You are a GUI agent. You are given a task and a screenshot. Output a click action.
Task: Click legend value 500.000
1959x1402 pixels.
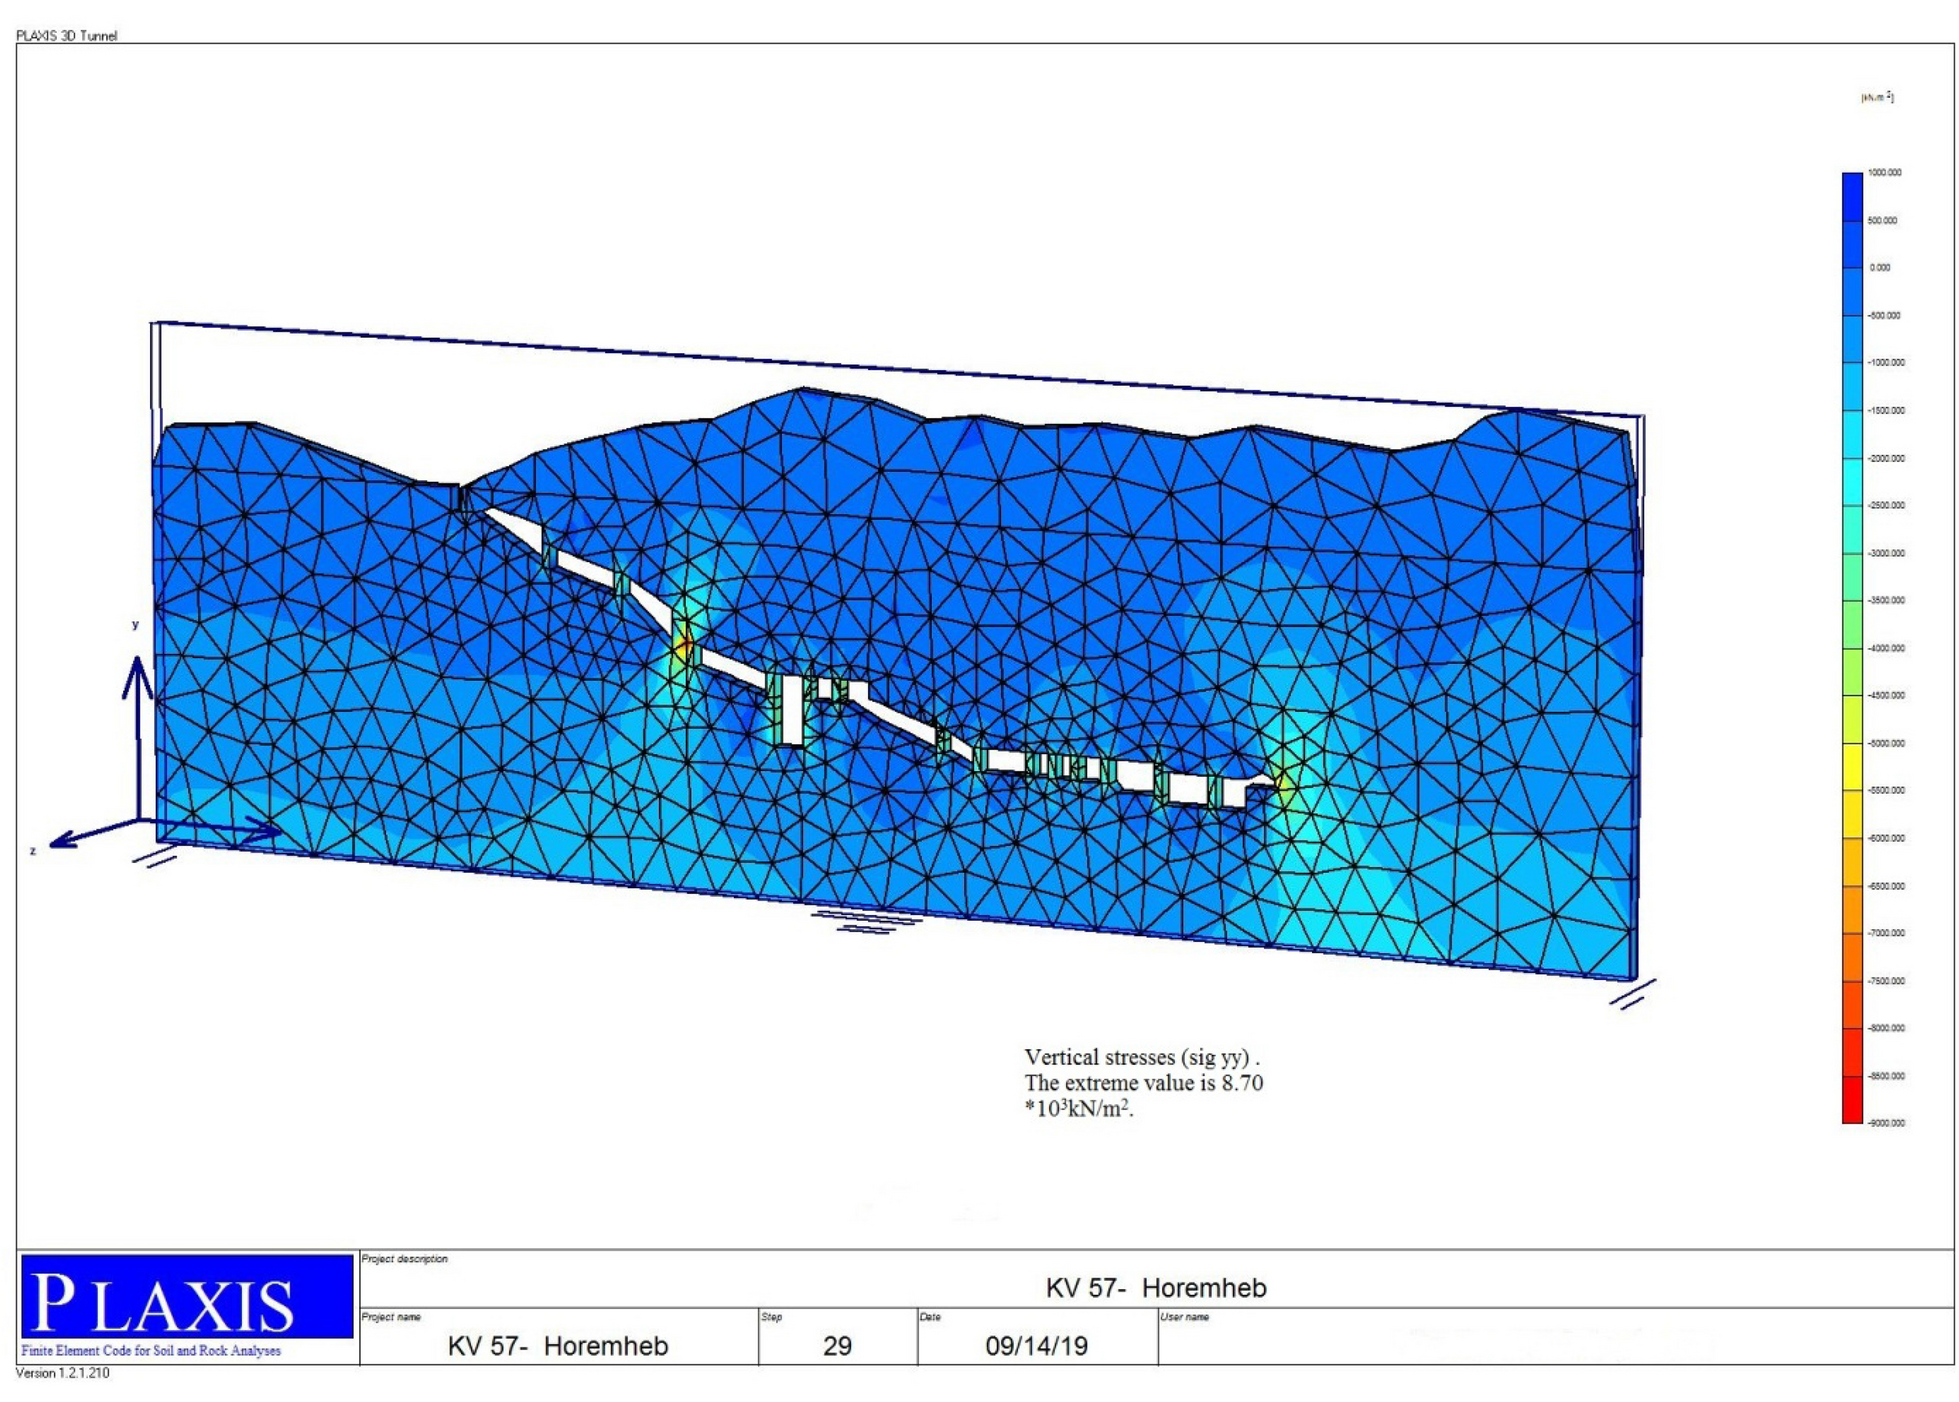click(x=1882, y=221)
